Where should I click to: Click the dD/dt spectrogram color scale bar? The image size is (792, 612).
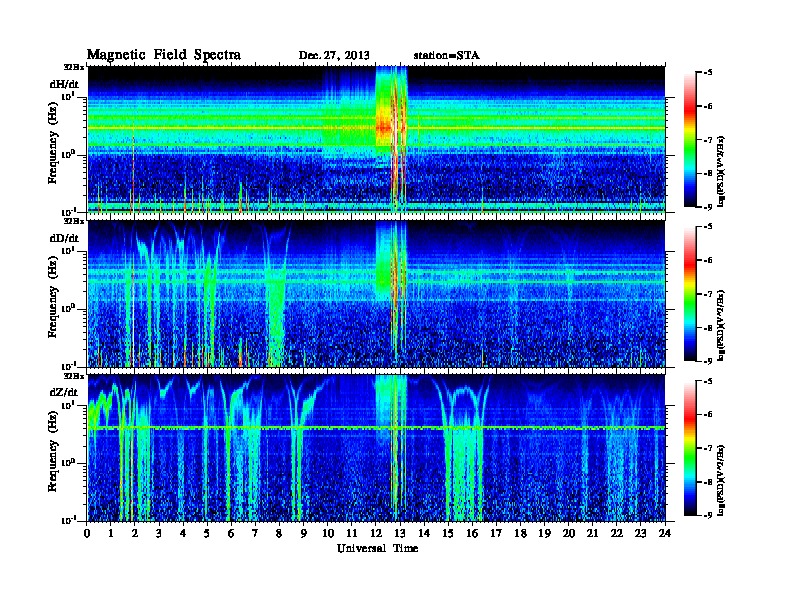pos(689,293)
